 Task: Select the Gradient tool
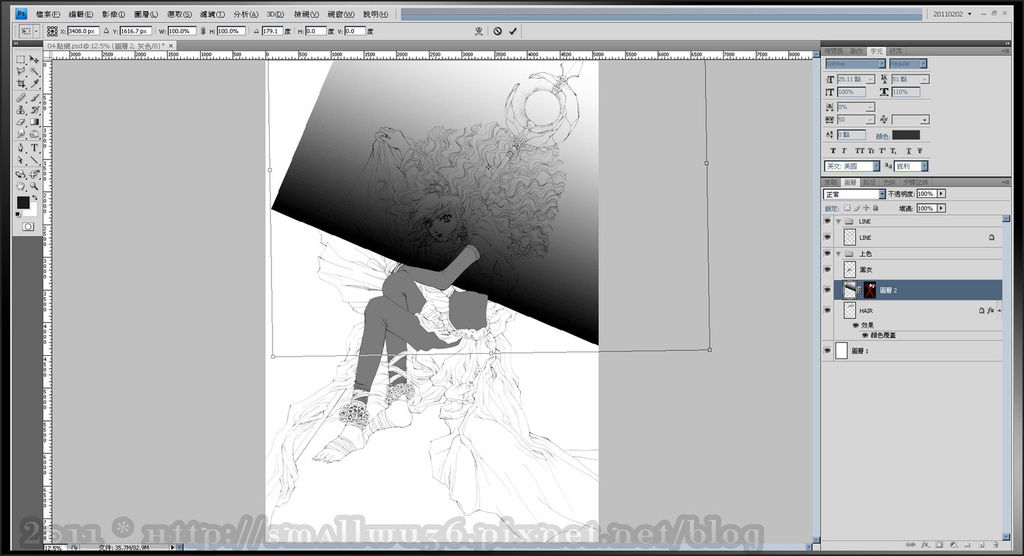[x=34, y=122]
